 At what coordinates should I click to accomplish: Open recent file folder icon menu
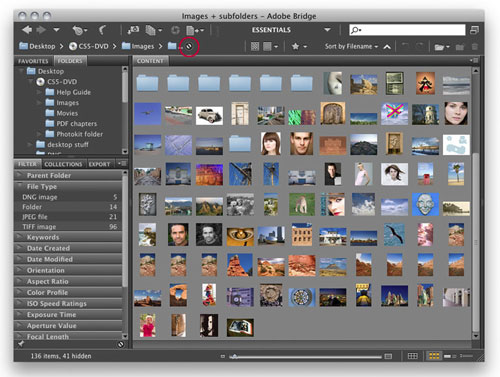coord(442,47)
